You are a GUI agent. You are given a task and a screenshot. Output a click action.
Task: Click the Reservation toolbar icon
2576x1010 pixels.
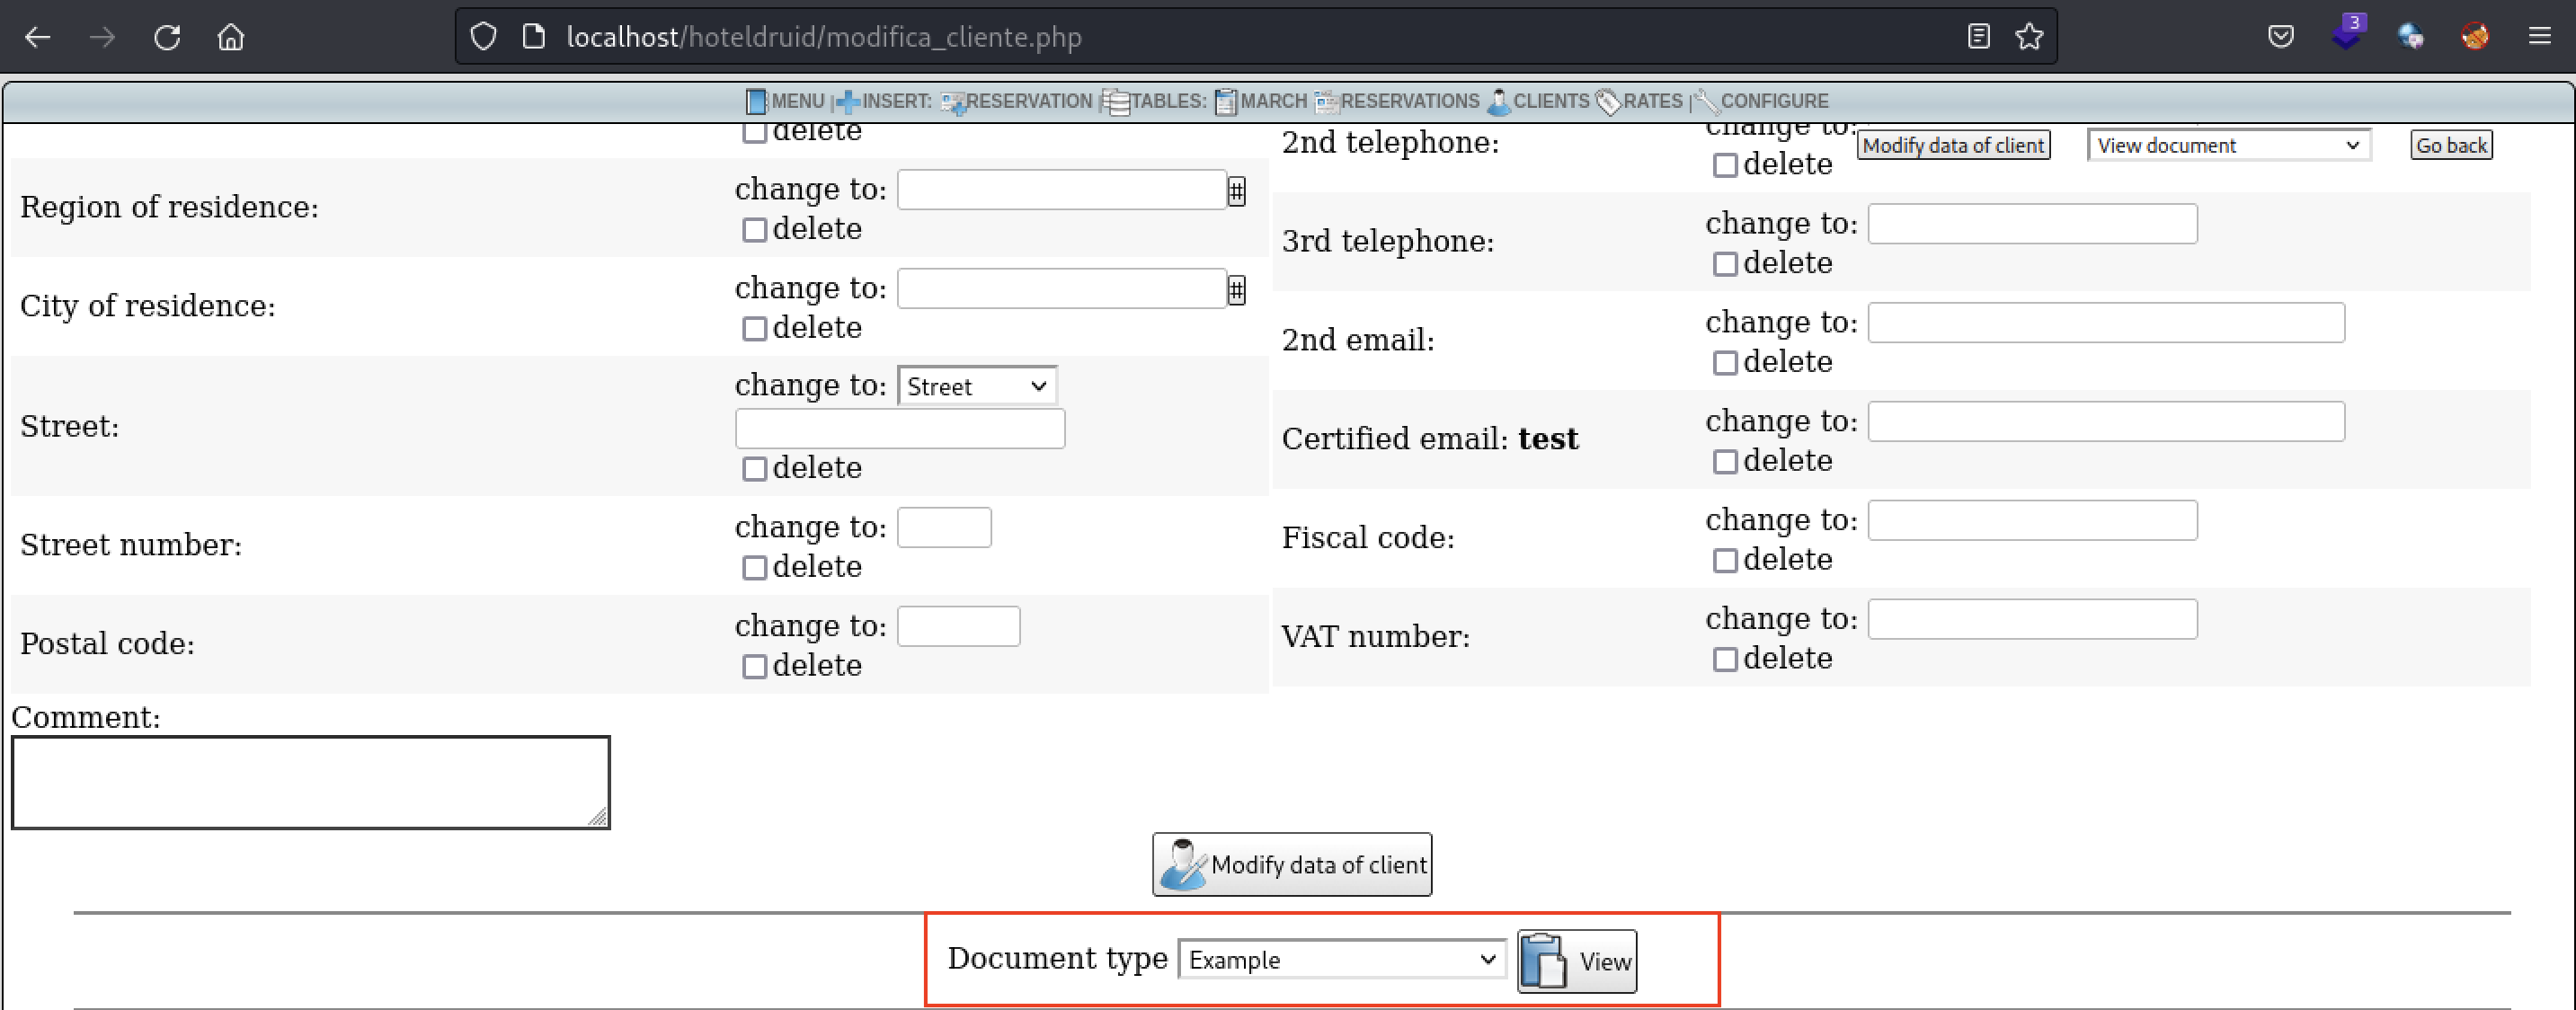(953, 101)
